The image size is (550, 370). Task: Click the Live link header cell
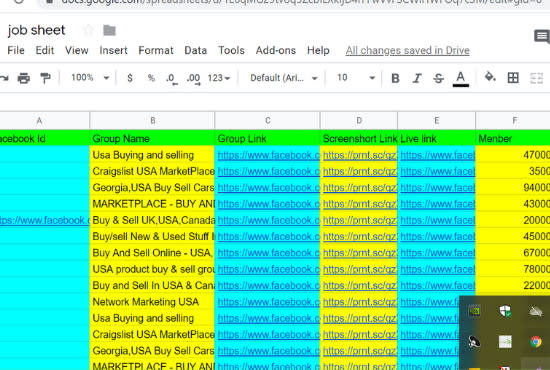[x=436, y=139]
